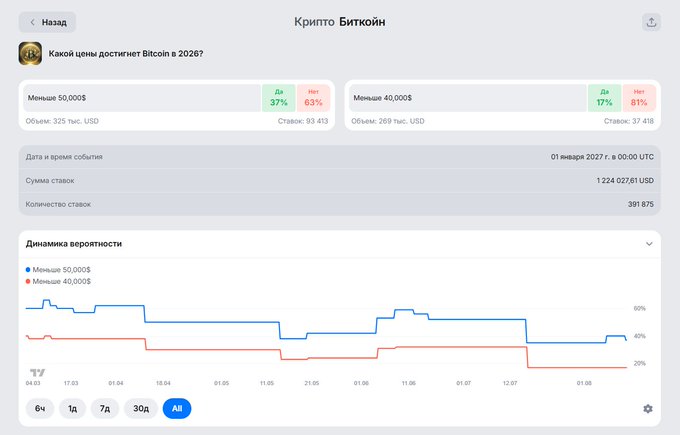Click the 40% axis label

(640, 336)
